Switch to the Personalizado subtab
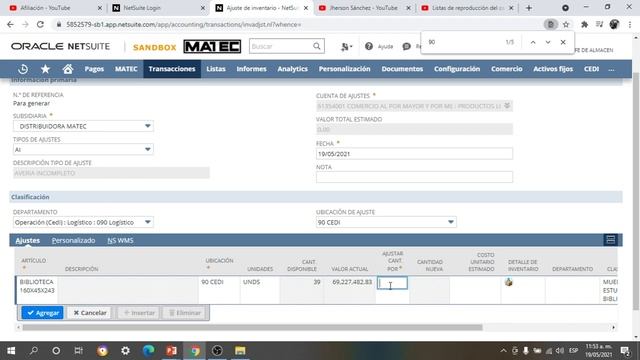This screenshot has width=640, height=360. click(x=73, y=240)
